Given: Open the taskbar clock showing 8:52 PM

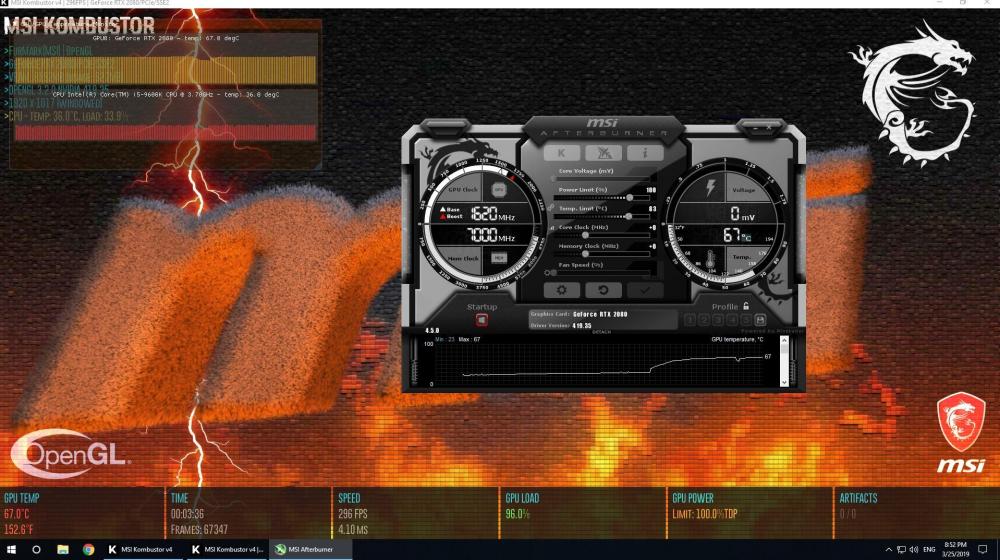Looking at the screenshot, I should [x=955, y=549].
